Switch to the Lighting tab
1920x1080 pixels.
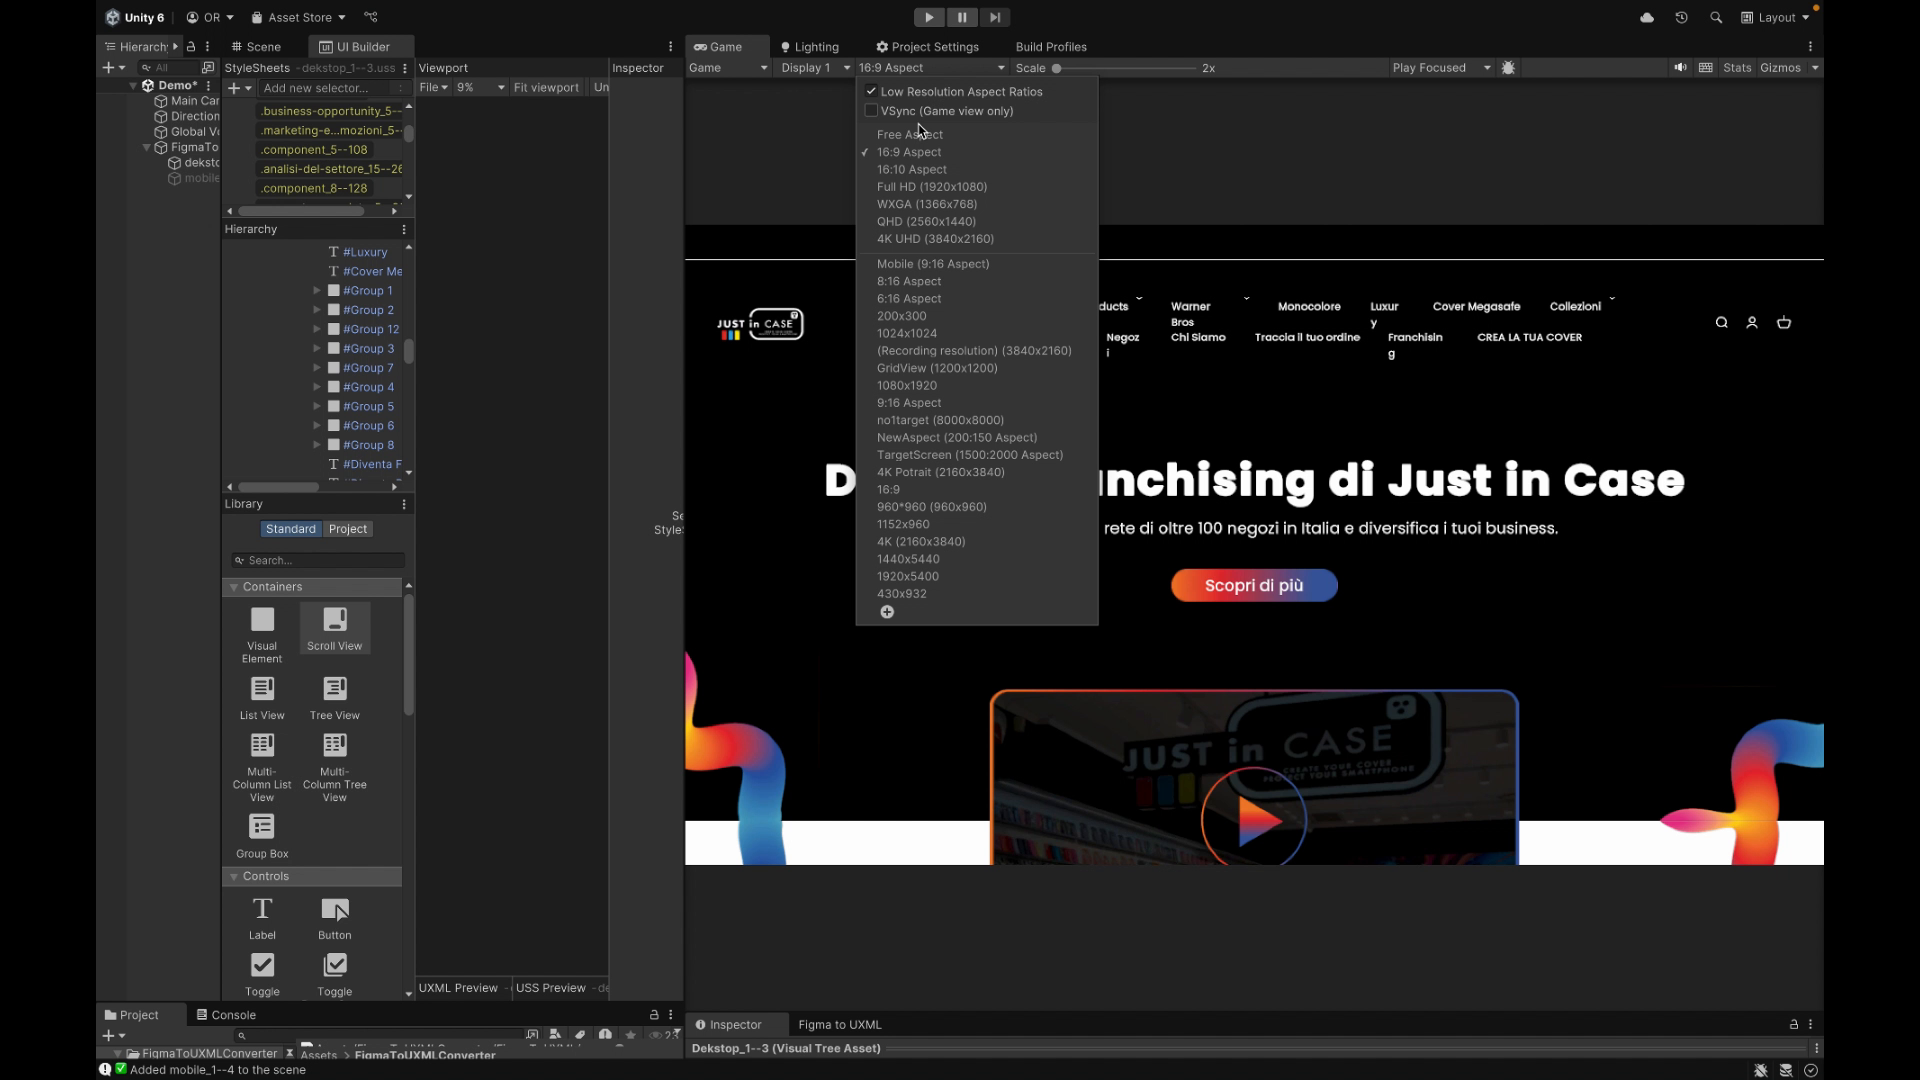[810, 47]
